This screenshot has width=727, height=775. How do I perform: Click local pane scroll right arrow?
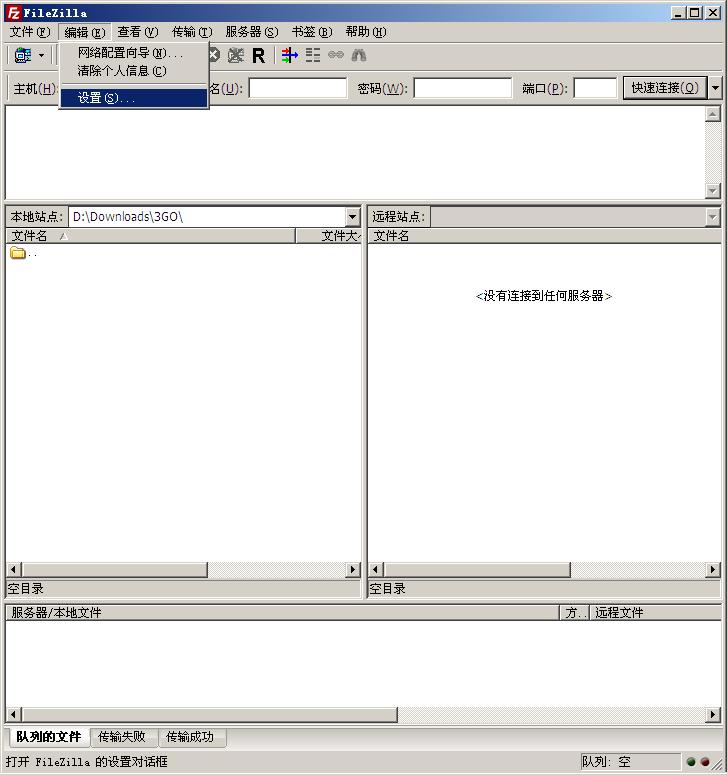pos(352,569)
